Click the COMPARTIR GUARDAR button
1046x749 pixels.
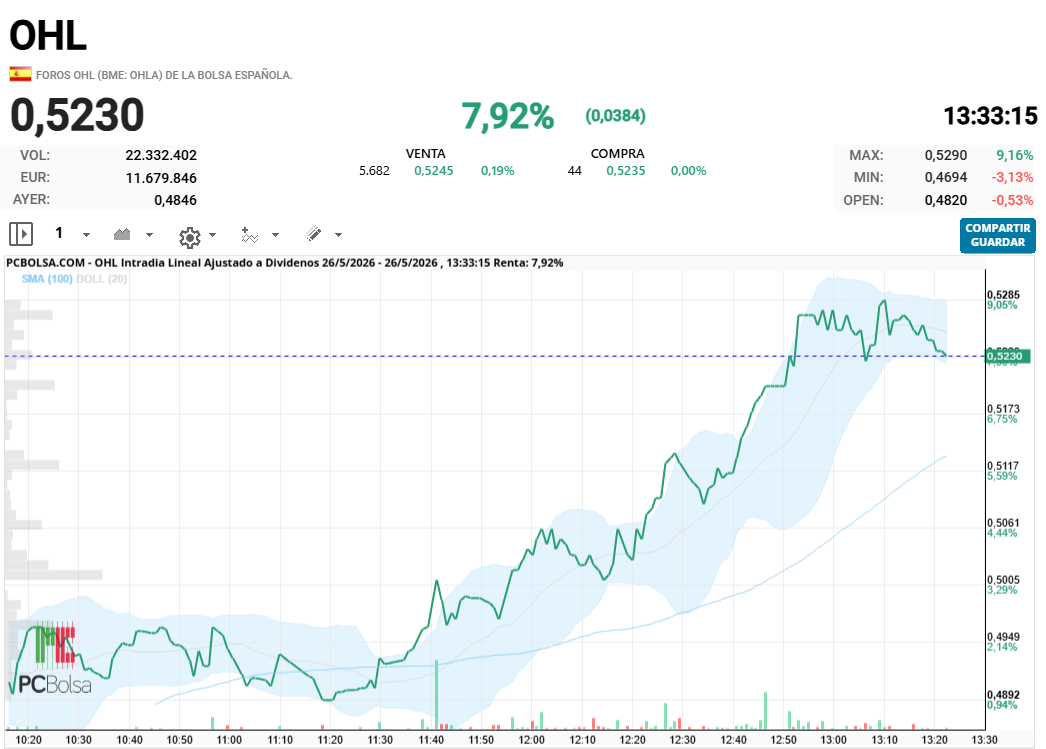coord(998,235)
